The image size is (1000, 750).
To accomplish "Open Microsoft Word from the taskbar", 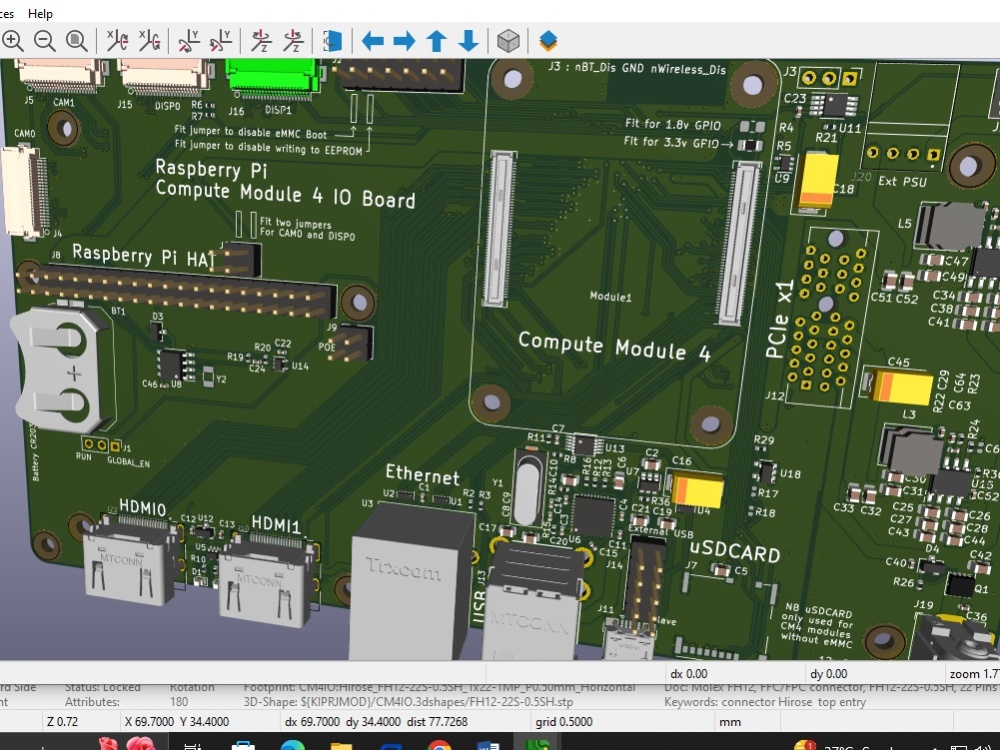I will pyautogui.click(x=487, y=744).
